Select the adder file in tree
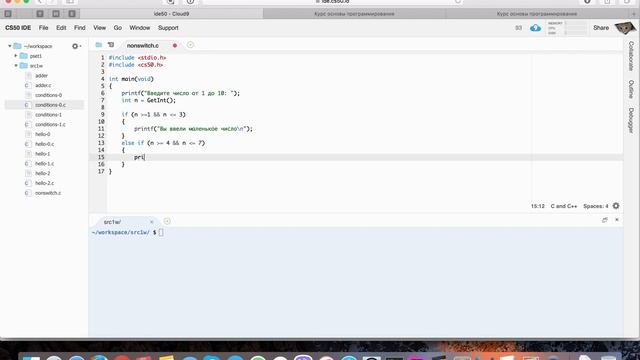The height and width of the screenshot is (360, 640). [41, 76]
